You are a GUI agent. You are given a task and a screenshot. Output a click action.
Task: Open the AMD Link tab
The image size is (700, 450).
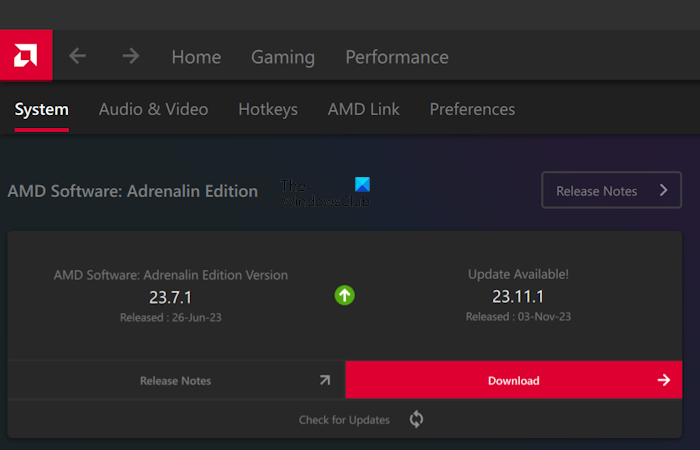[x=364, y=109]
